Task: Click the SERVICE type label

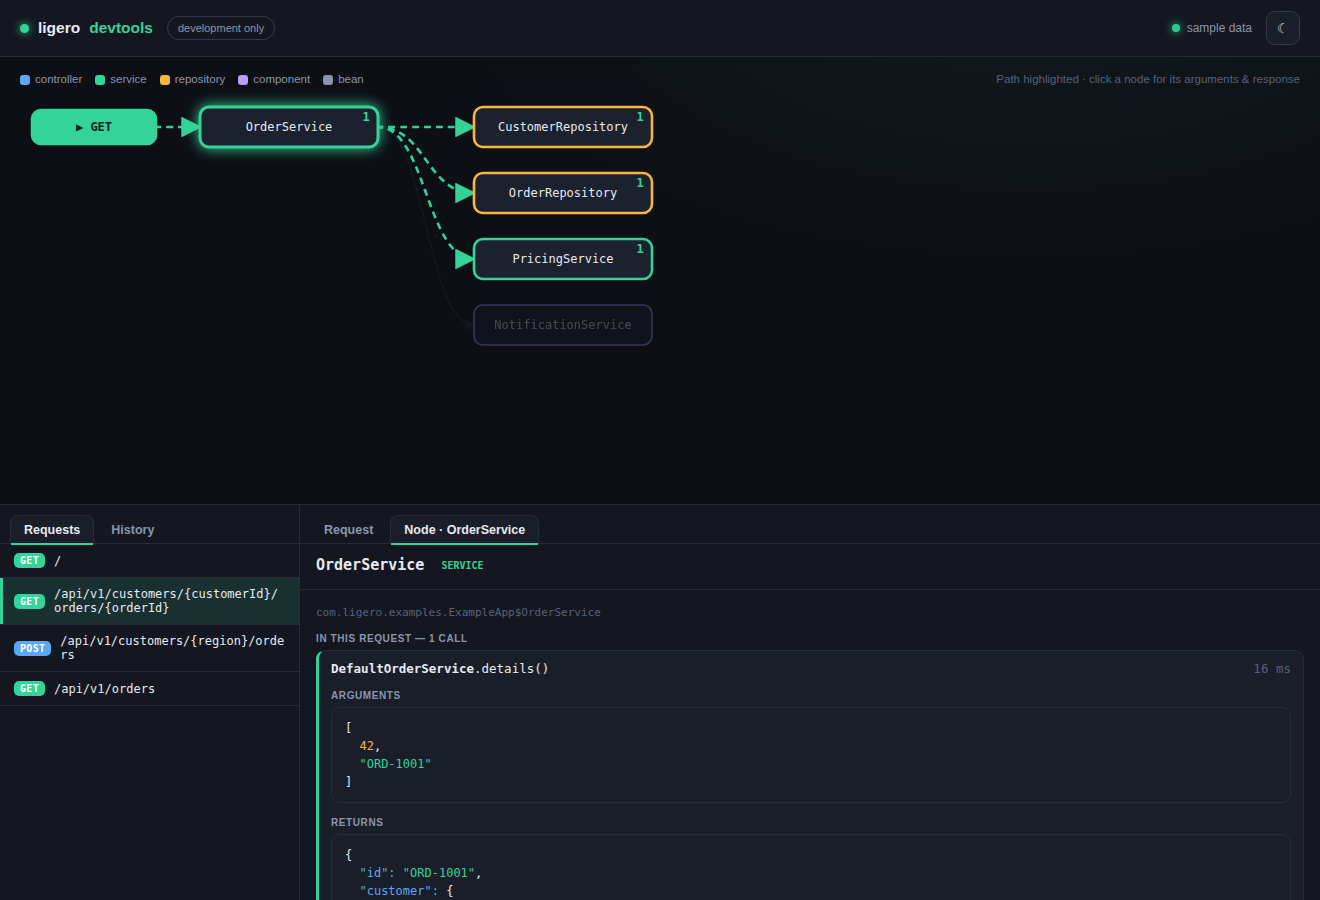Action: [462, 566]
